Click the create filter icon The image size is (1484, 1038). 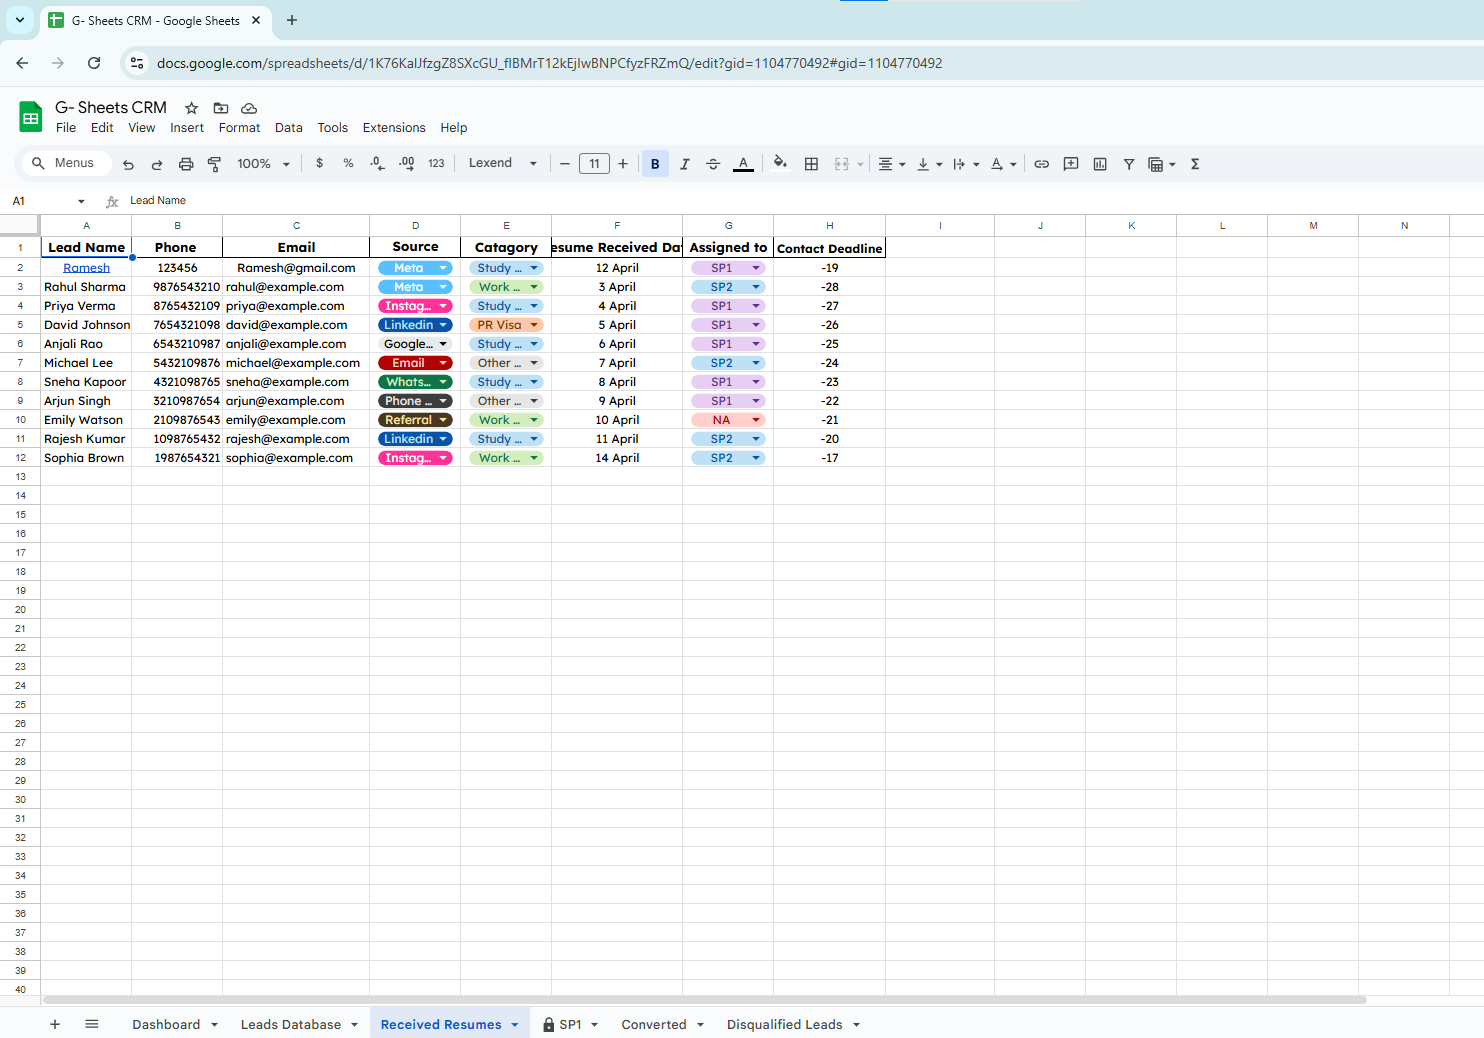pyautogui.click(x=1128, y=164)
